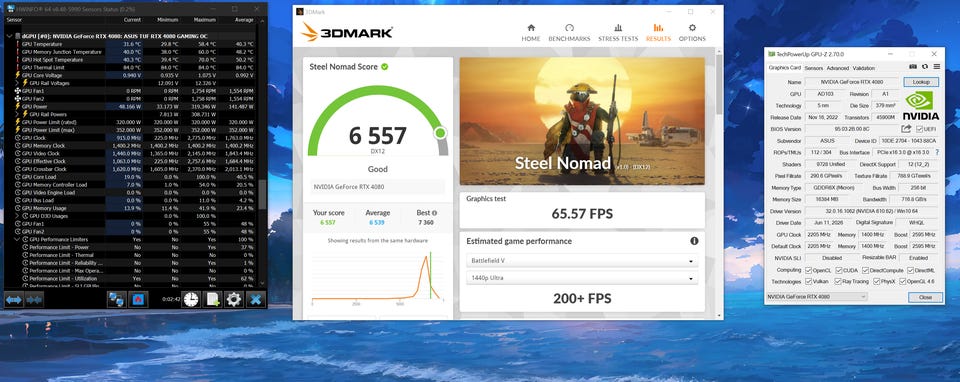Collapse dGPU RTX 4080 sensor group

[9, 36]
